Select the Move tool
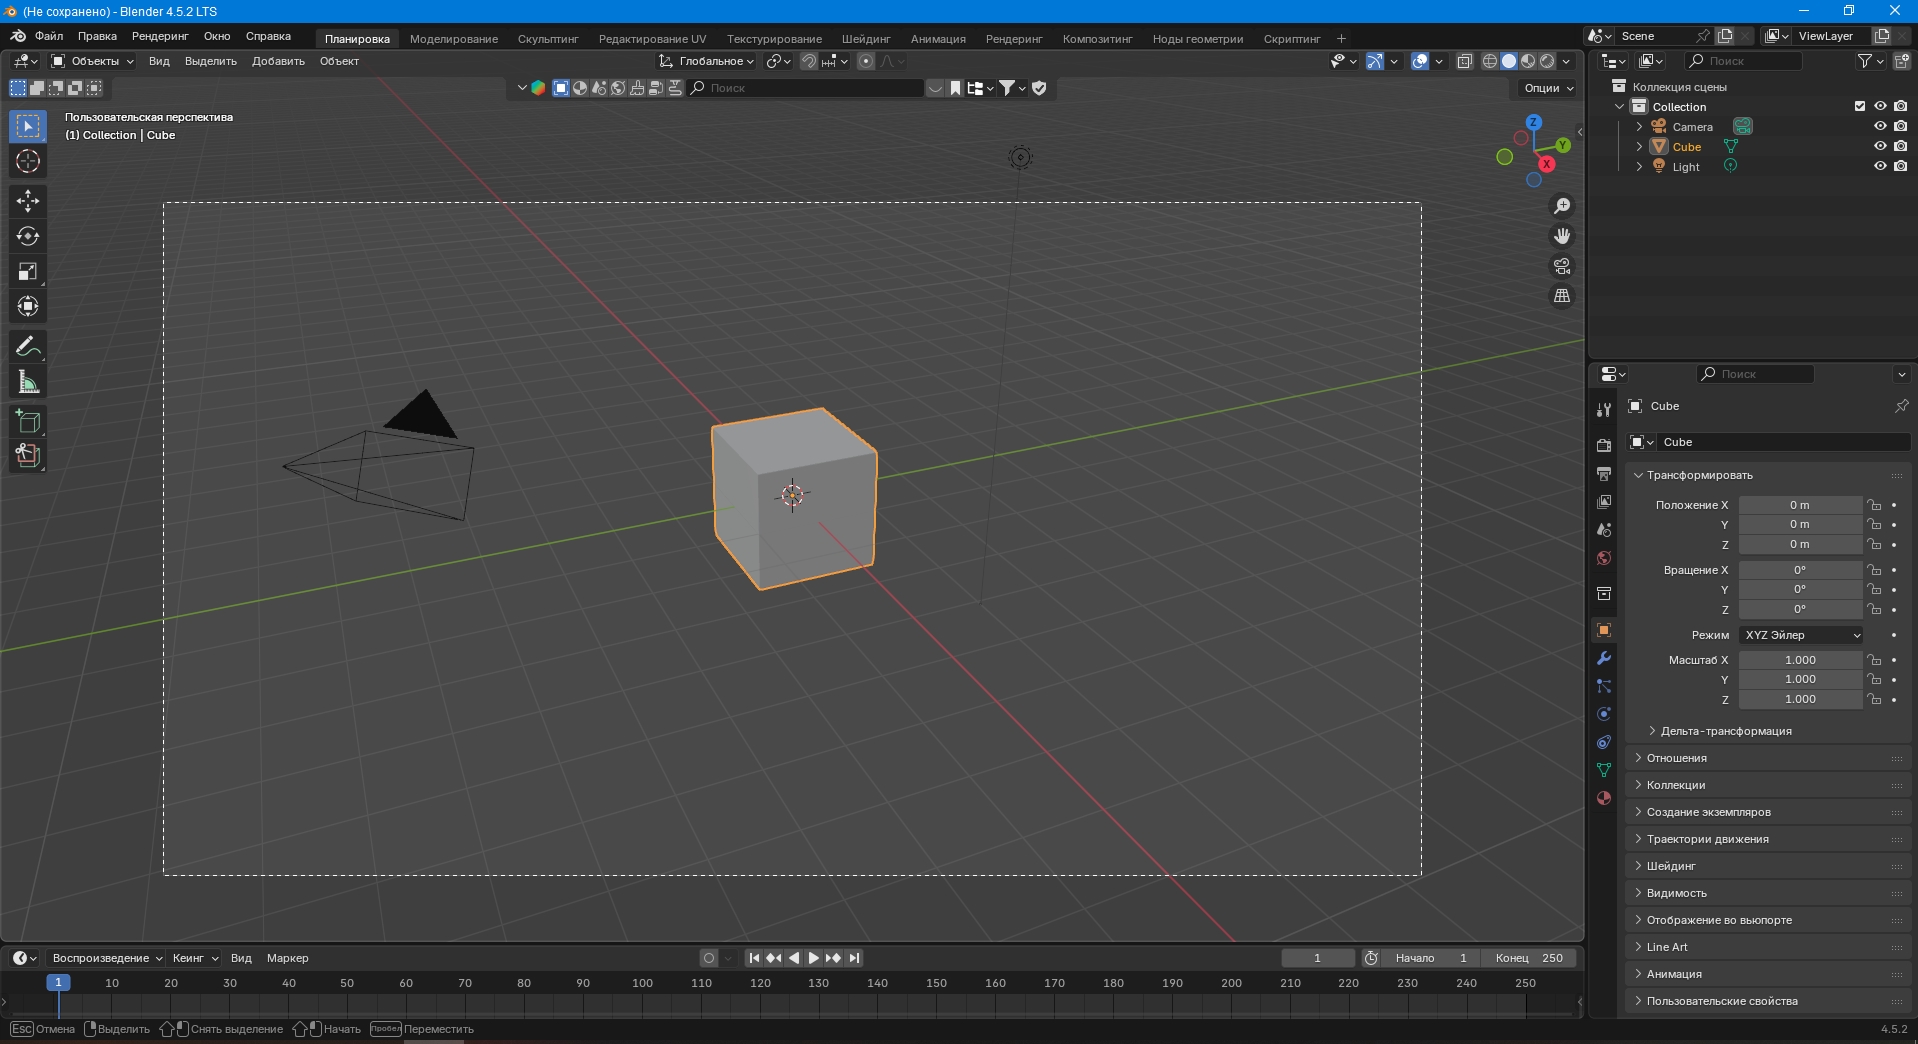Image resolution: width=1918 pixels, height=1044 pixels. click(x=28, y=201)
